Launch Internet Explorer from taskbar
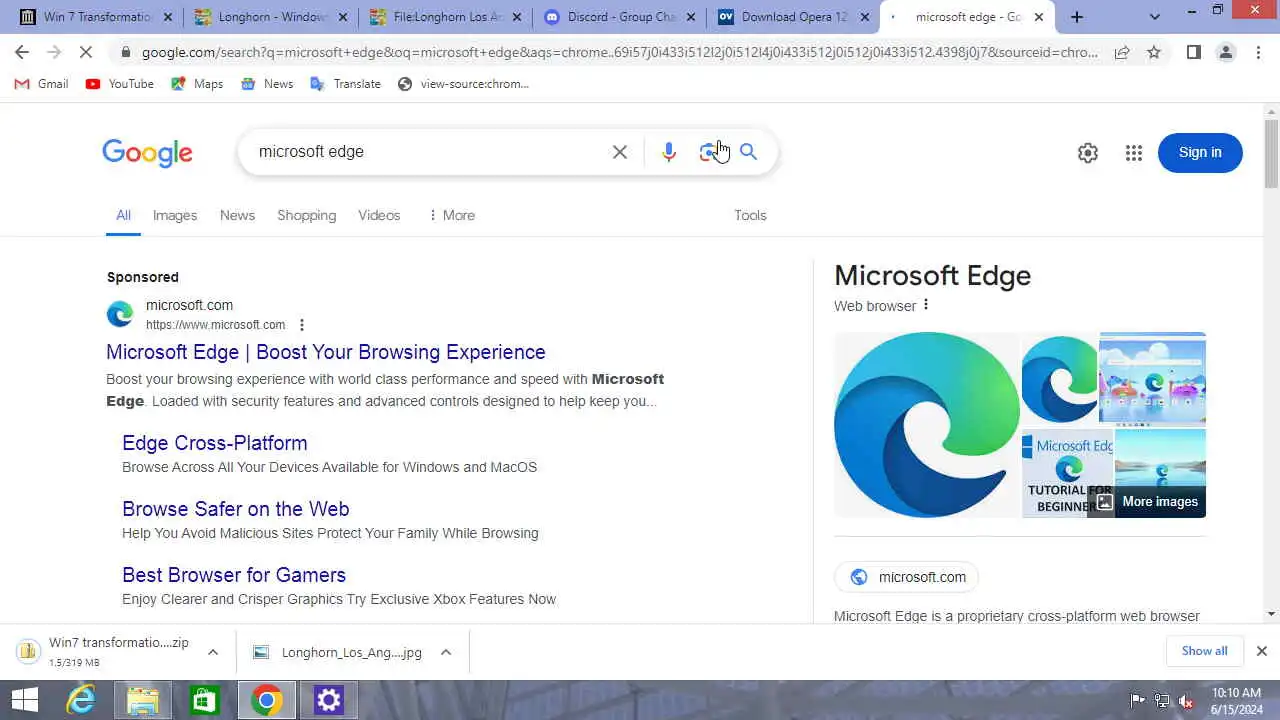This screenshot has width=1280, height=720. click(x=80, y=700)
